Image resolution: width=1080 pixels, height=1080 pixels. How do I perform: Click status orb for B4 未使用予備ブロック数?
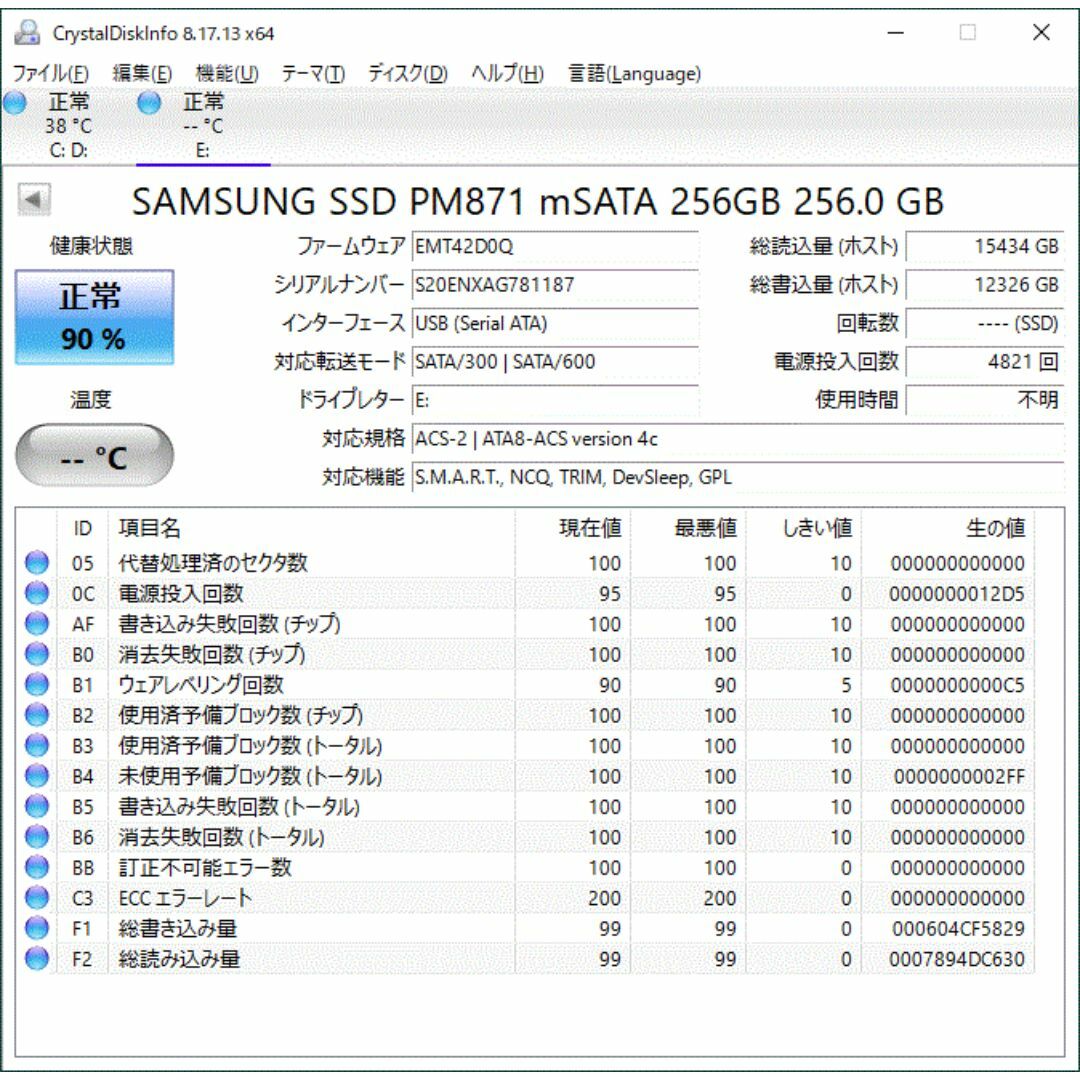tap(37, 776)
